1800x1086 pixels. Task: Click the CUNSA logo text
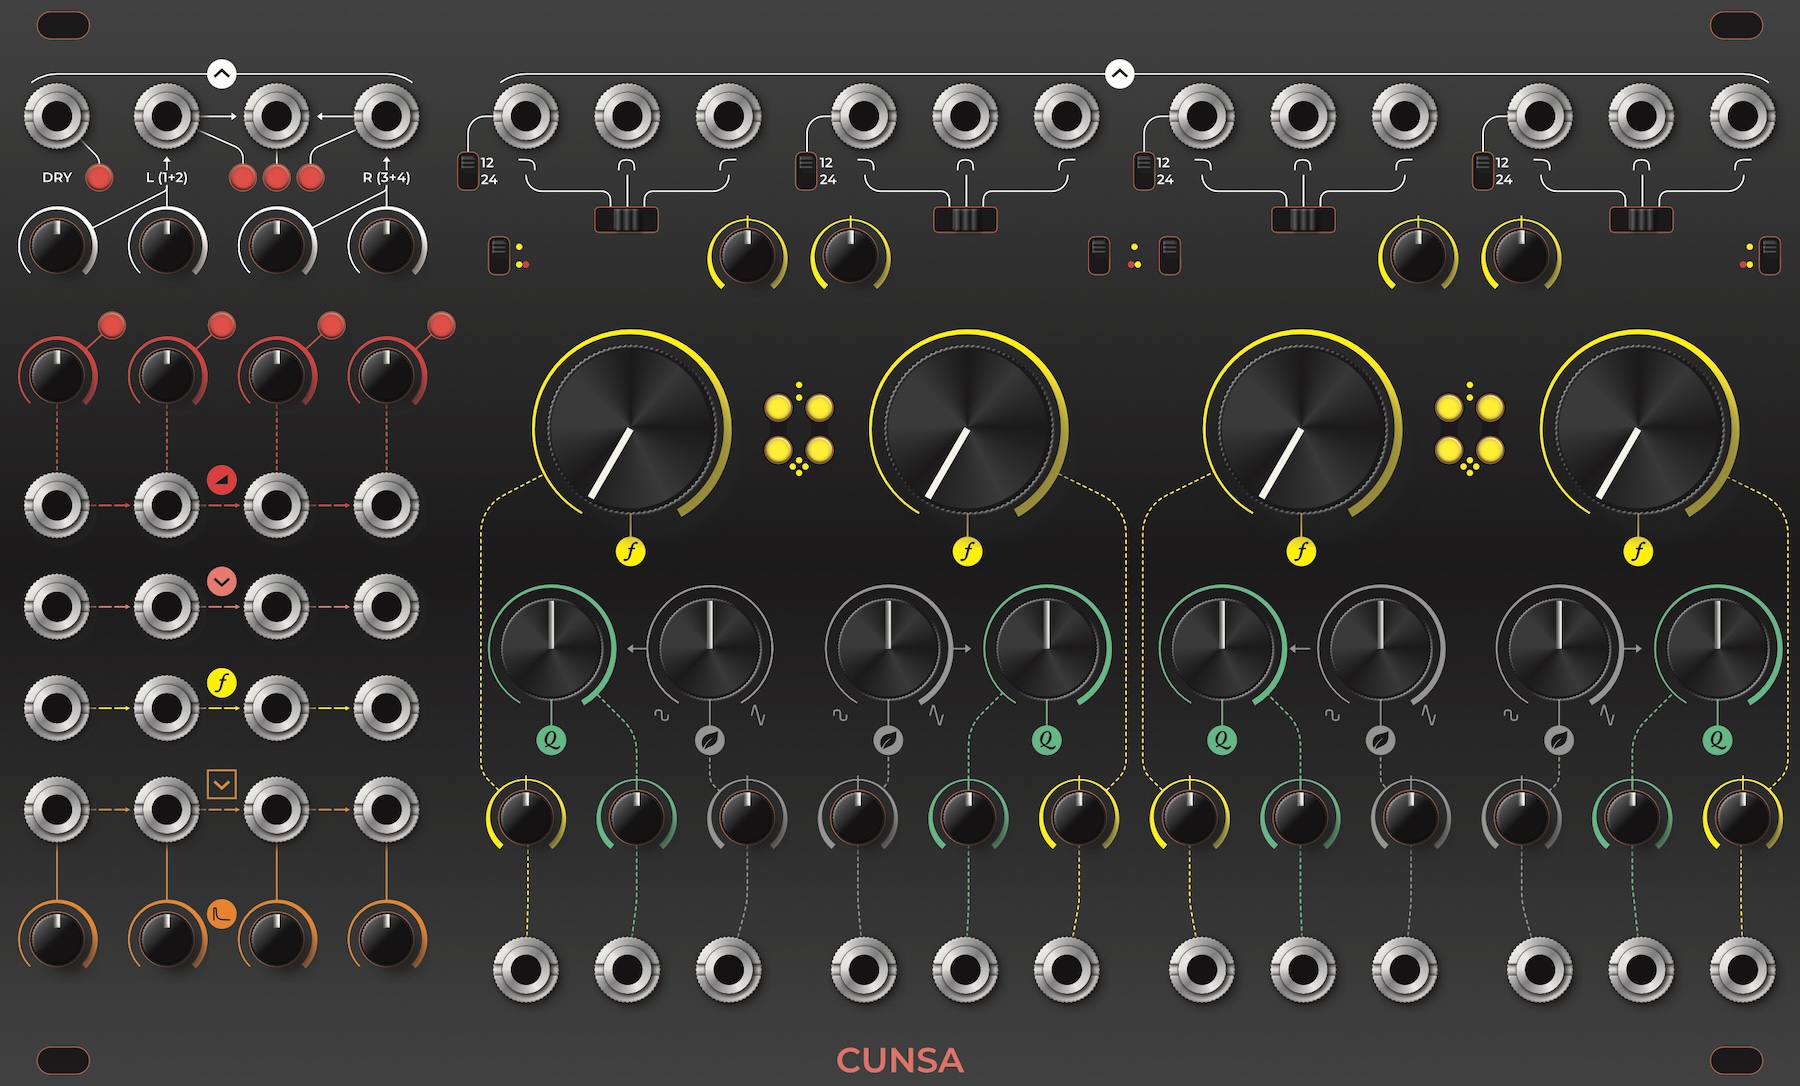899,1060
